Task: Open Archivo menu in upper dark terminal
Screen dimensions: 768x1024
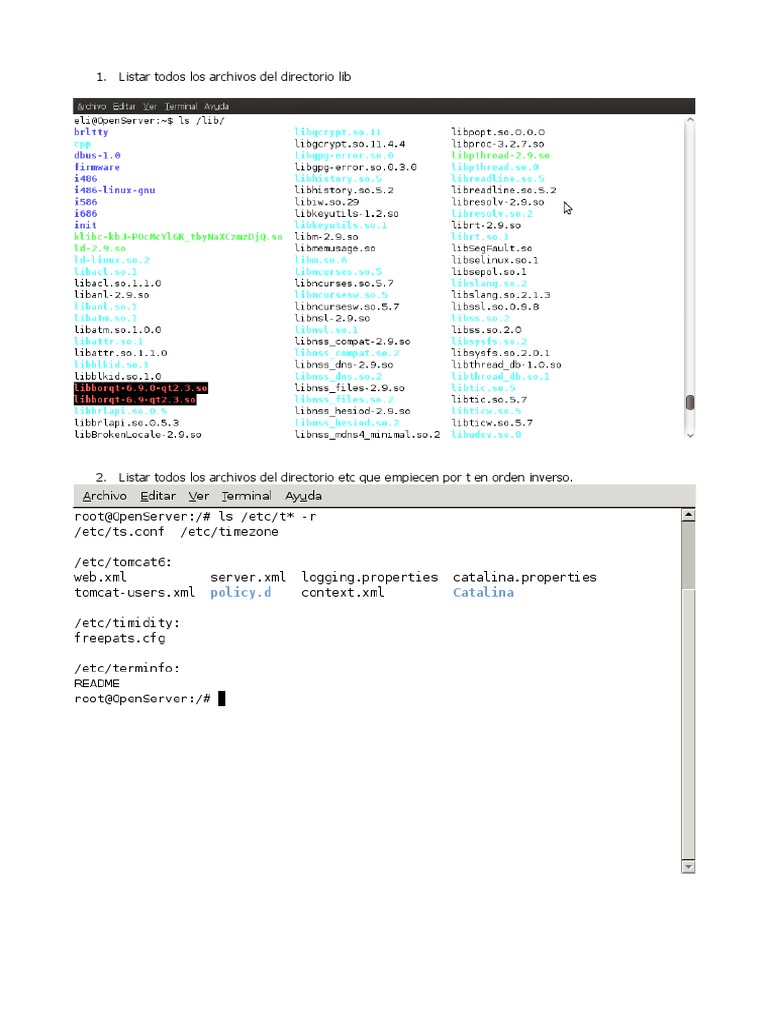Action: [91, 106]
